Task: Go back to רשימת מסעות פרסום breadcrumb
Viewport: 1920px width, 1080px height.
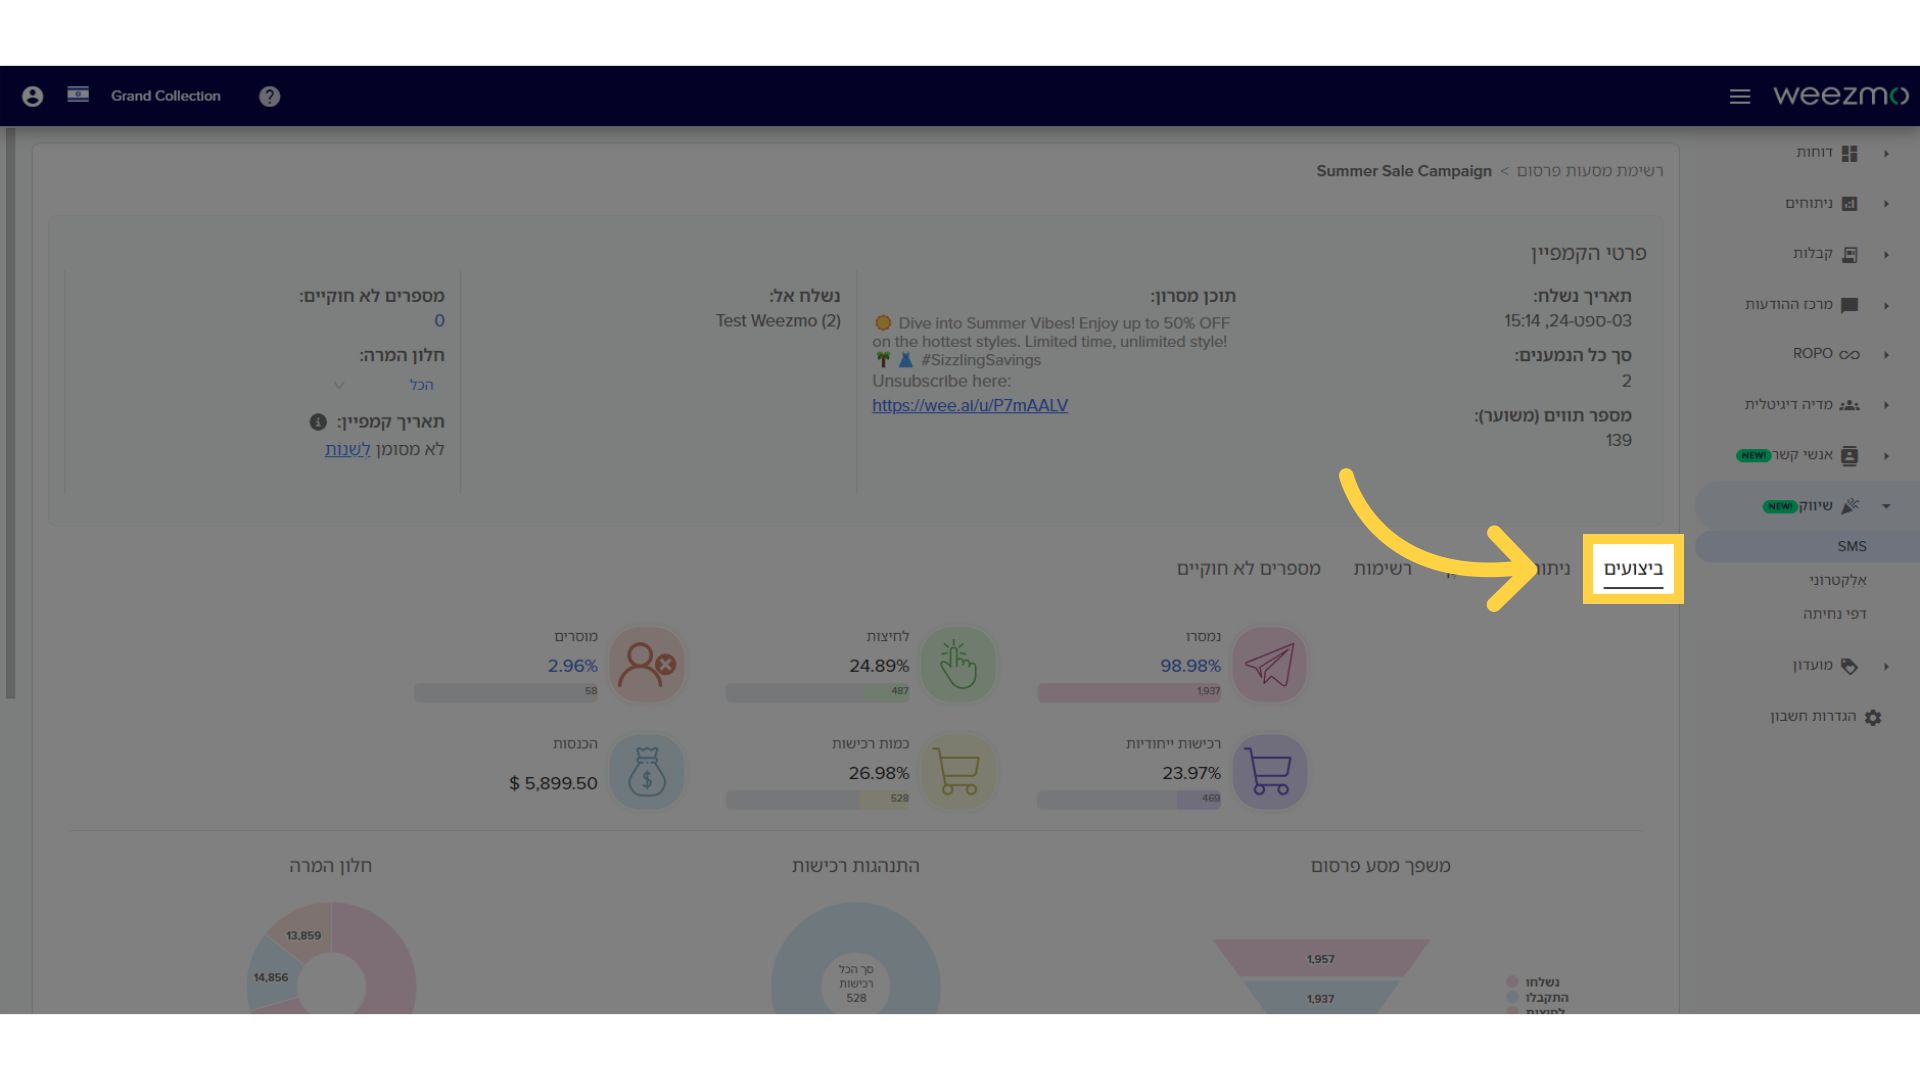Action: [1590, 171]
